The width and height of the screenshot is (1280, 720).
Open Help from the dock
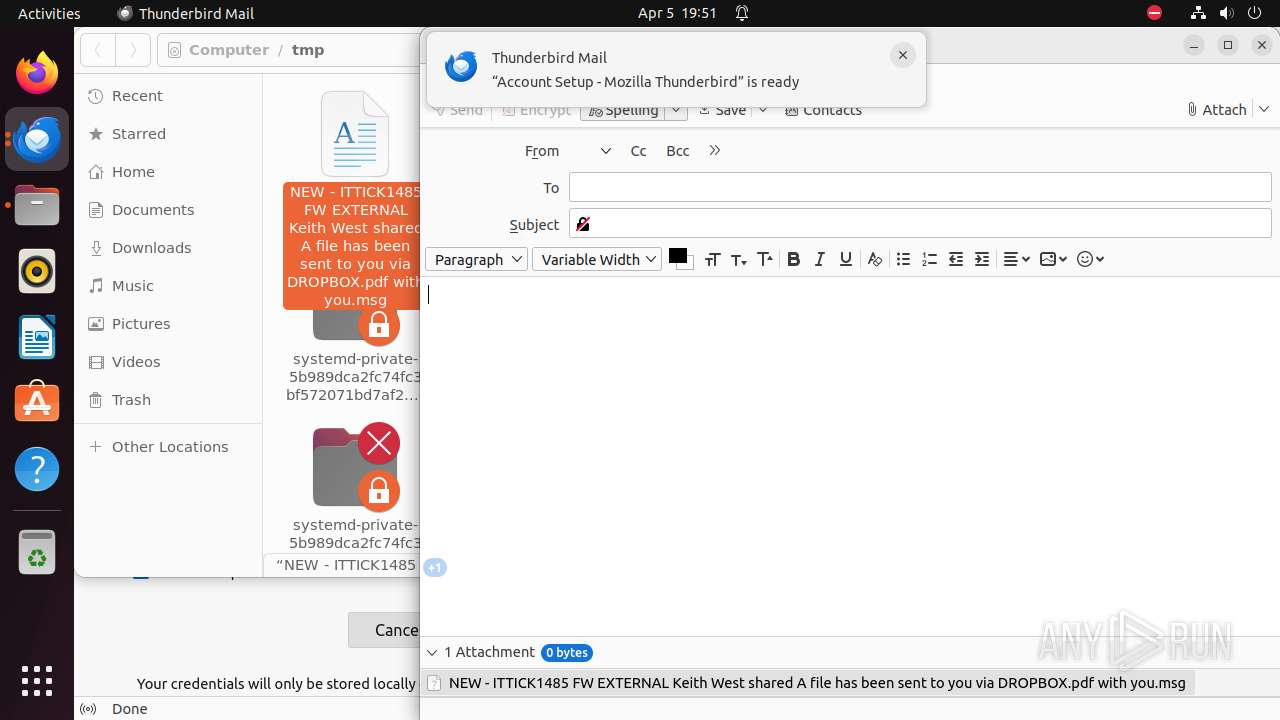(37, 469)
